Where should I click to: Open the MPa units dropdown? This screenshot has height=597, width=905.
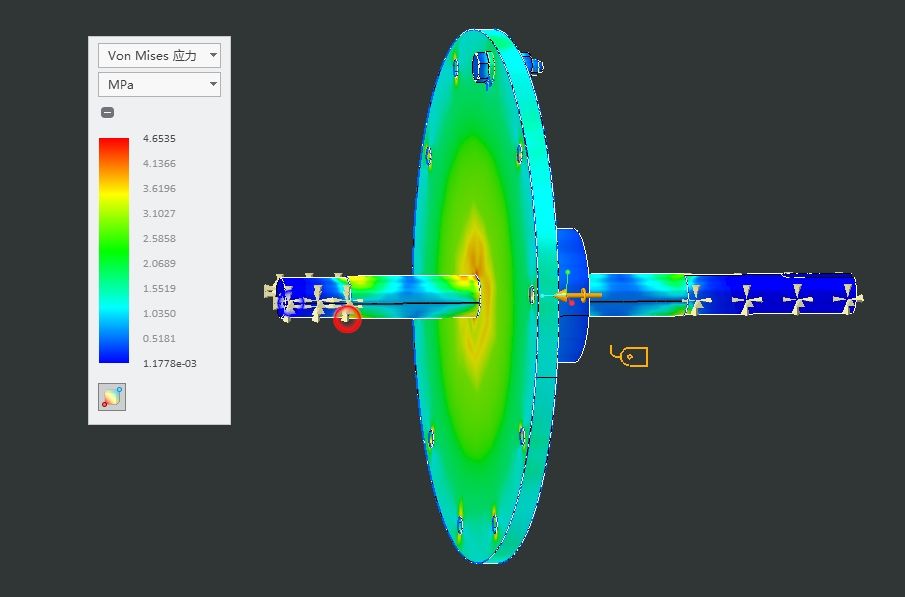pyautogui.click(x=159, y=85)
